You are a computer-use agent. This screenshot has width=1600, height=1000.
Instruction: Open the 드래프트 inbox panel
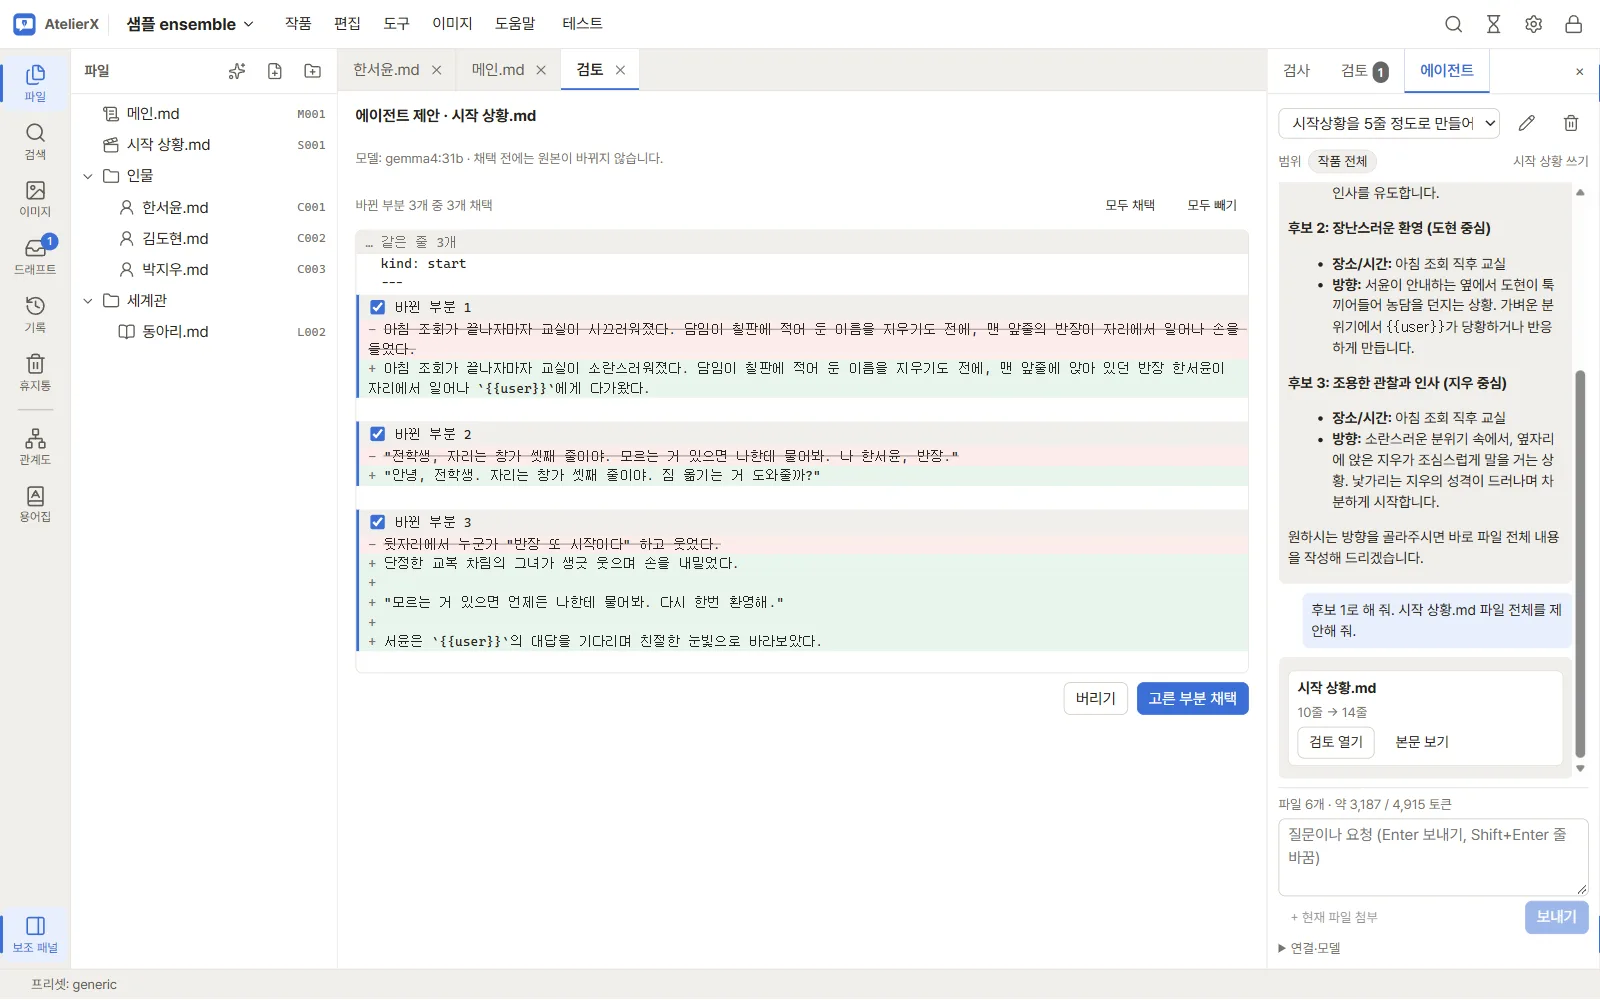tap(35, 256)
